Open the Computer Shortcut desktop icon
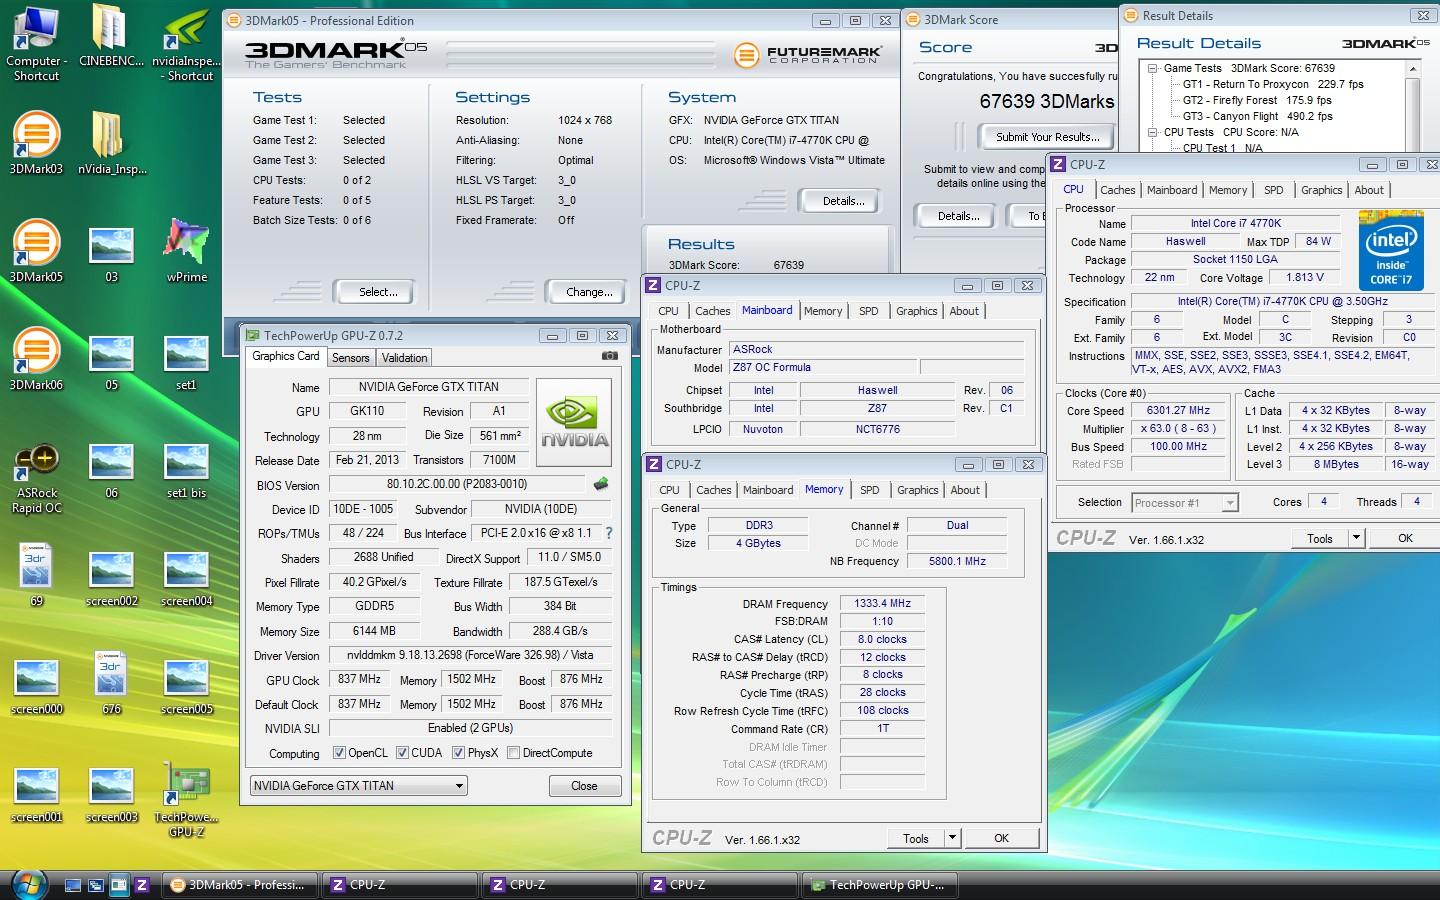This screenshot has height=900, width=1440. pos(36,45)
